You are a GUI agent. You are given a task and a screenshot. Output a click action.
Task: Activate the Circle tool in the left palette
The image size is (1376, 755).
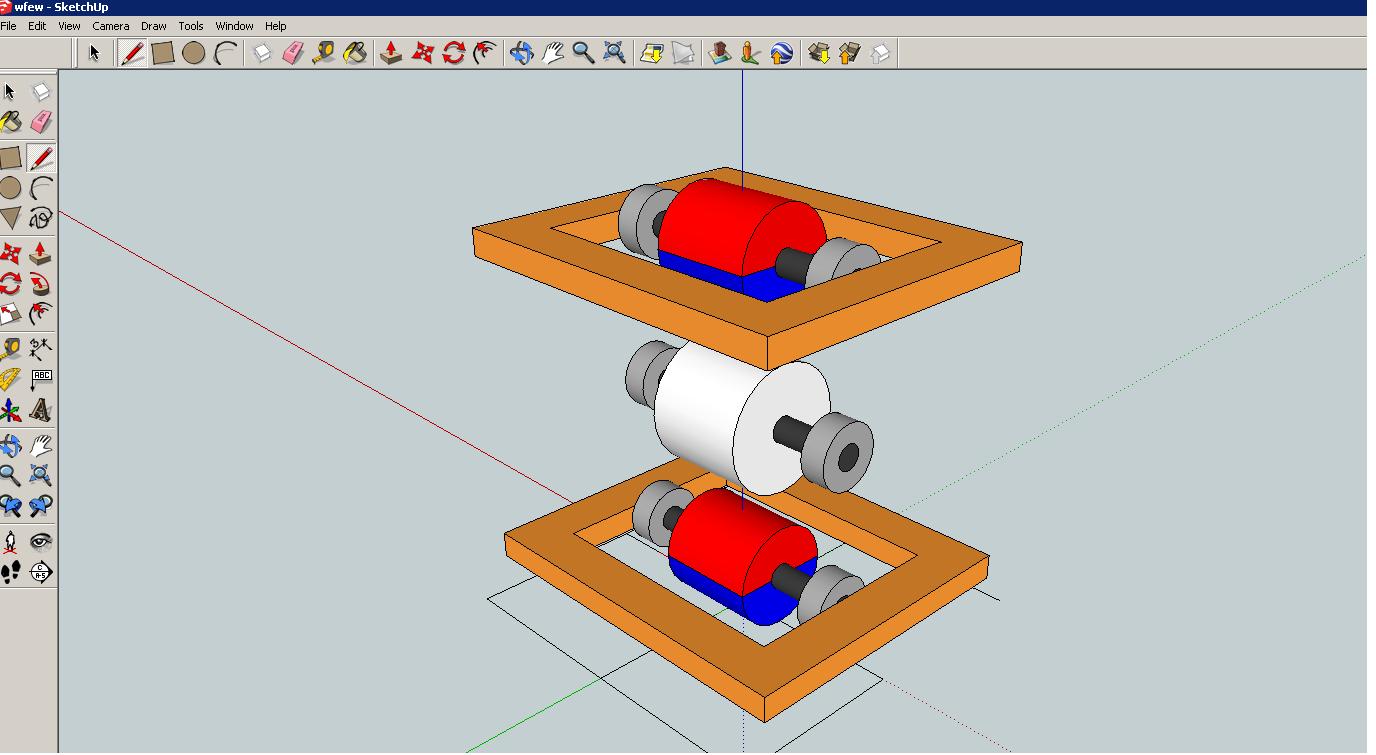click(x=10, y=188)
